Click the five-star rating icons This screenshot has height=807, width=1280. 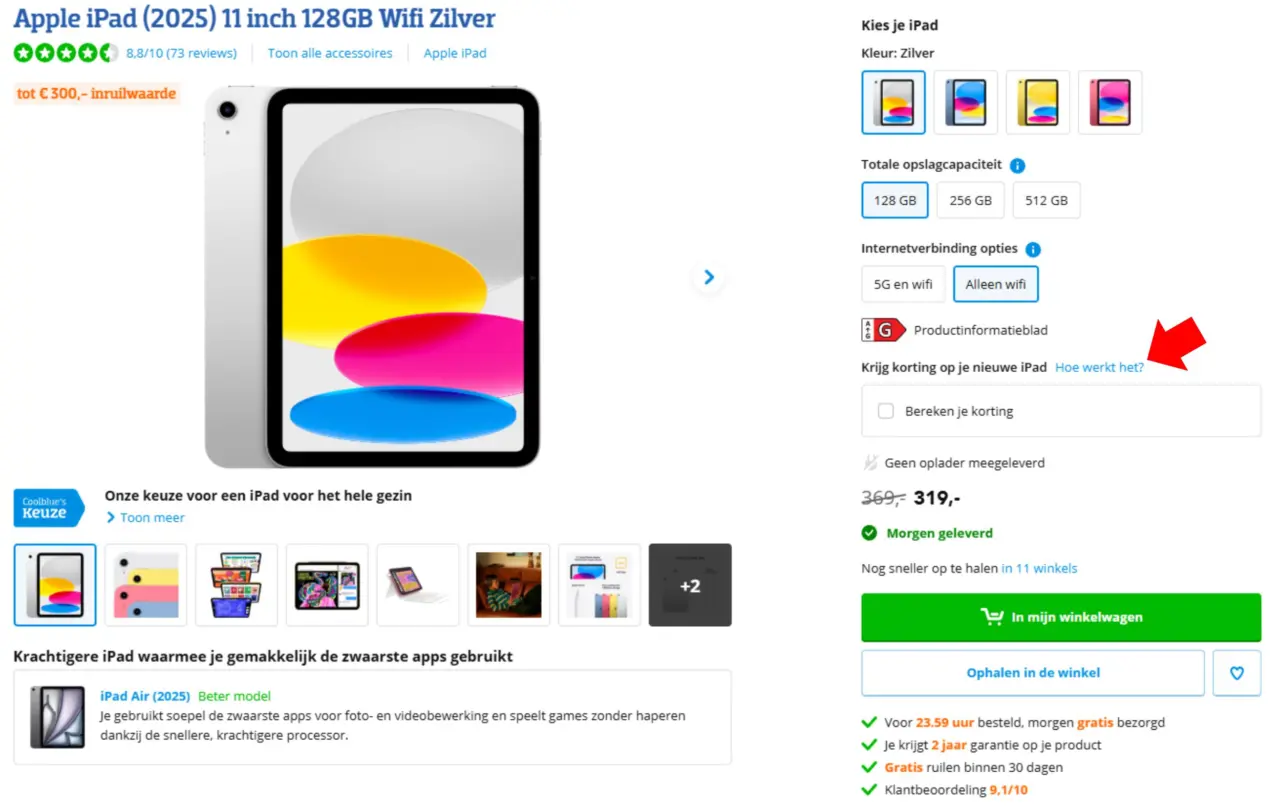click(x=66, y=53)
